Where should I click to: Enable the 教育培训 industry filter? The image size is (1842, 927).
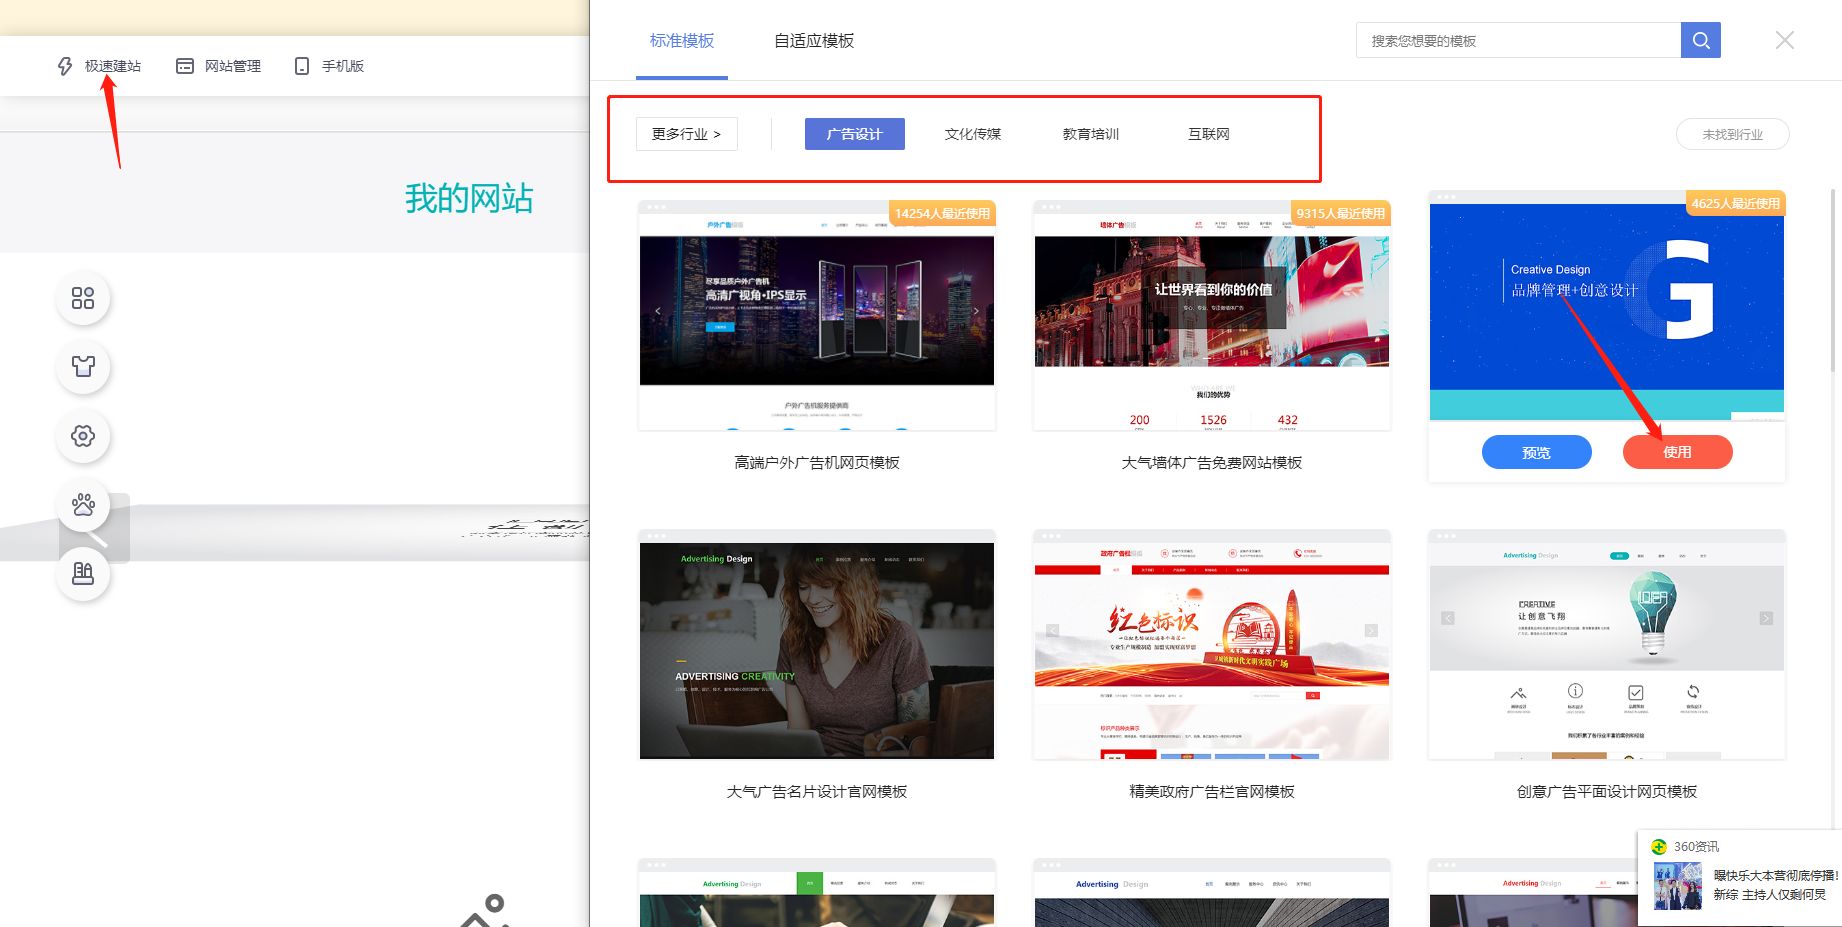point(1090,133)
